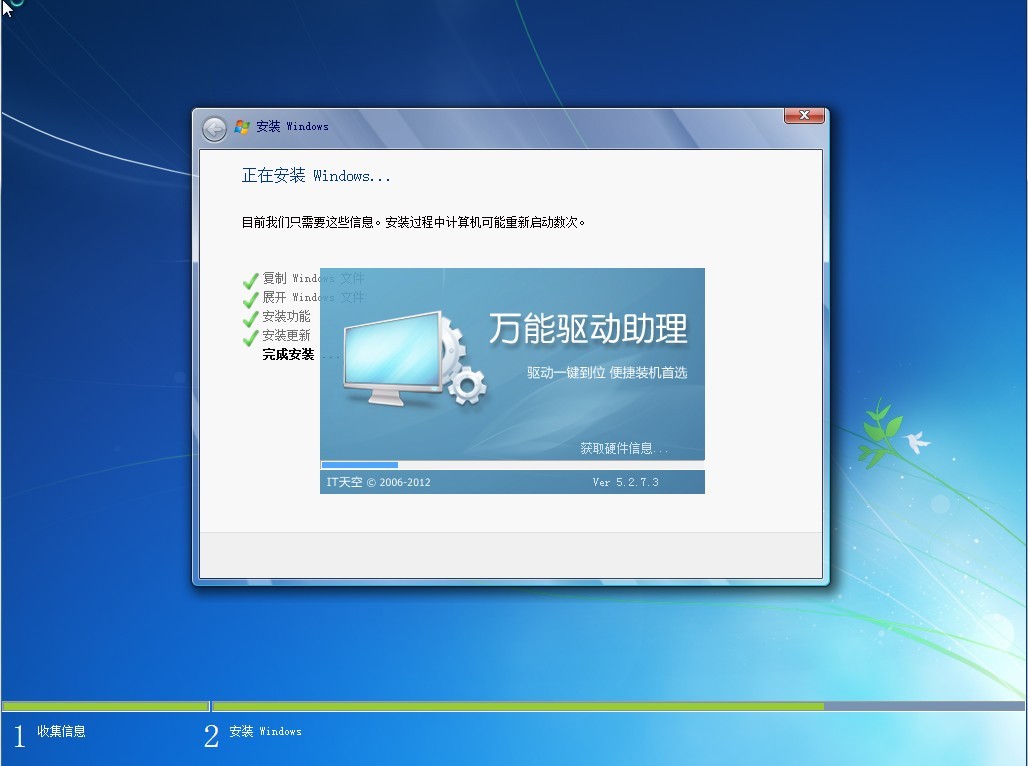The width and height of the screenshot is (1028, 766).
Task: Click the monitor with gears driver assistant icon
Action: click(415, 359)
